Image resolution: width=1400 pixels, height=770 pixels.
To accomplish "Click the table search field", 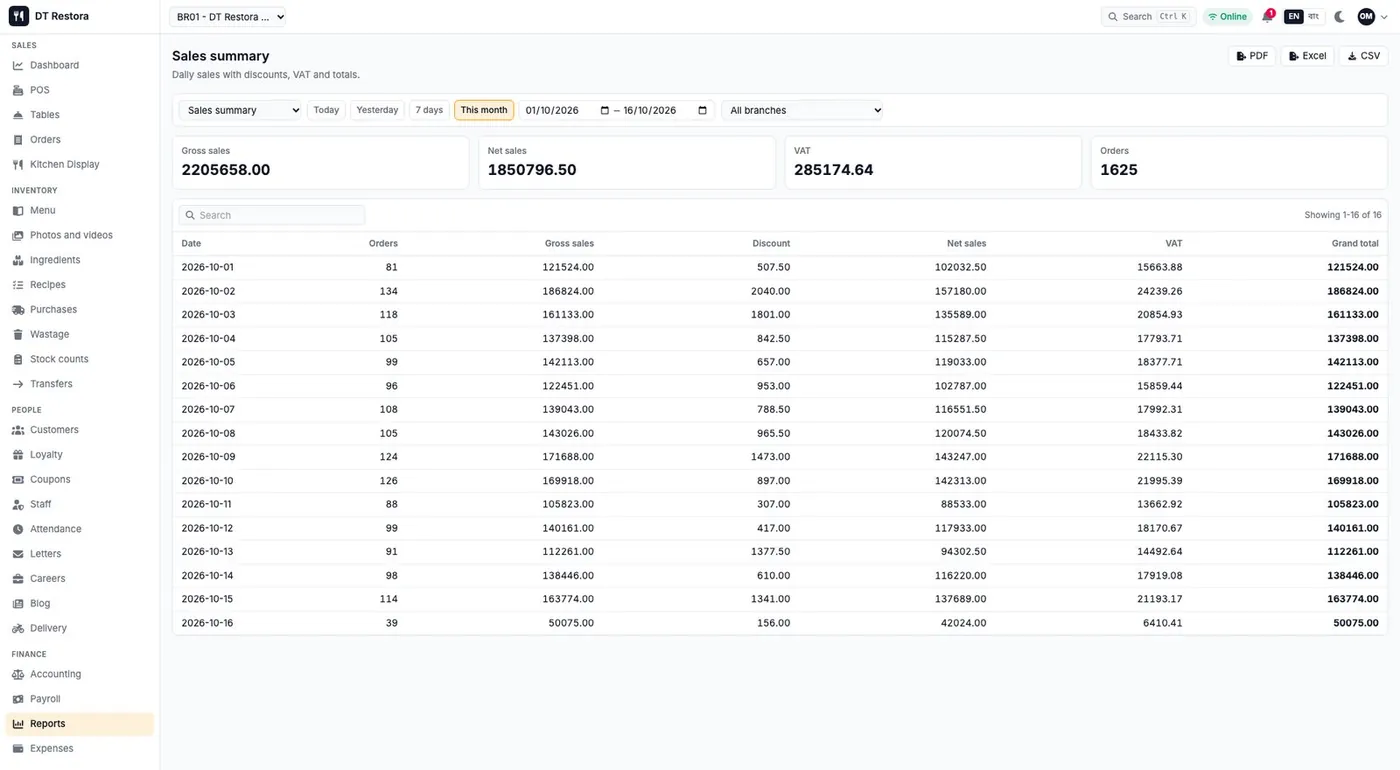I will 272,215.
